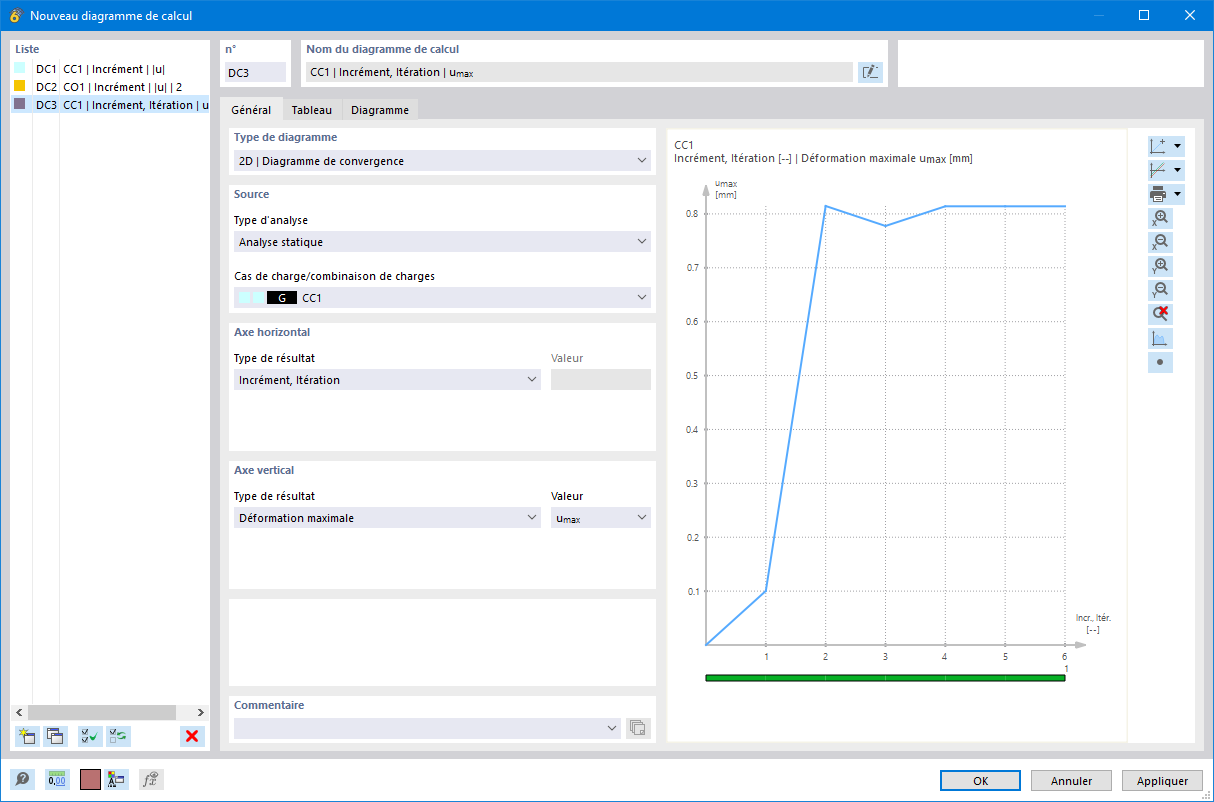Image resolution: width=1214 pixels, height=802 pixels.
Task: Click the formula fx icon
Action: tap(151, 780)
